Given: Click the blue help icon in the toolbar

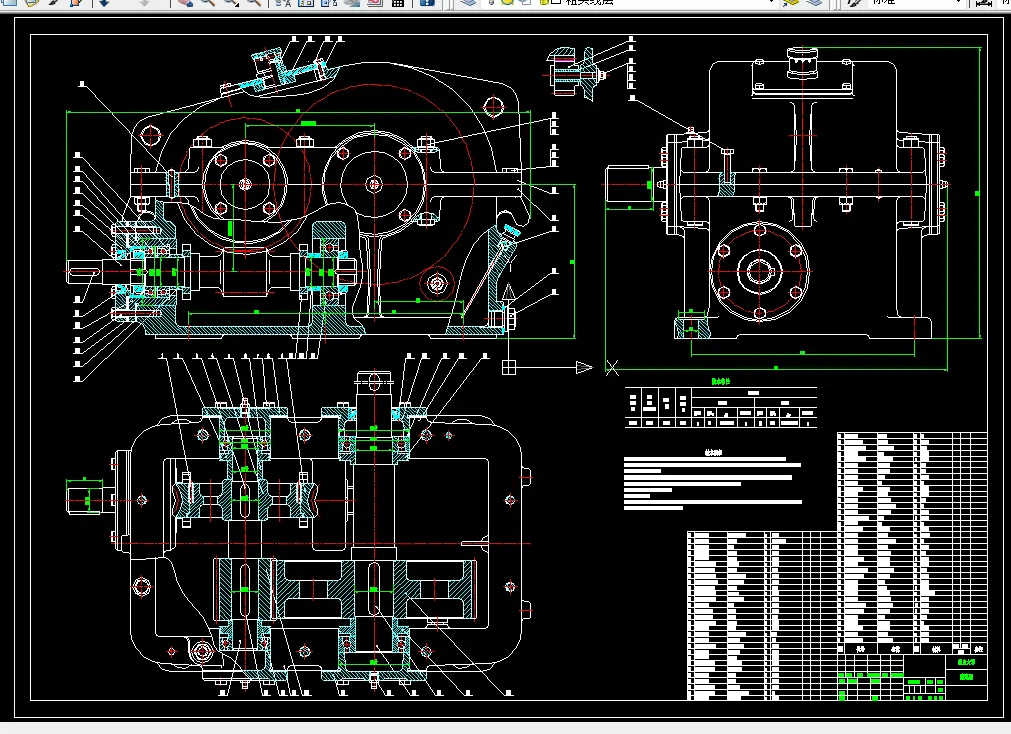Looking at the screenshot, I should (426, 3).
